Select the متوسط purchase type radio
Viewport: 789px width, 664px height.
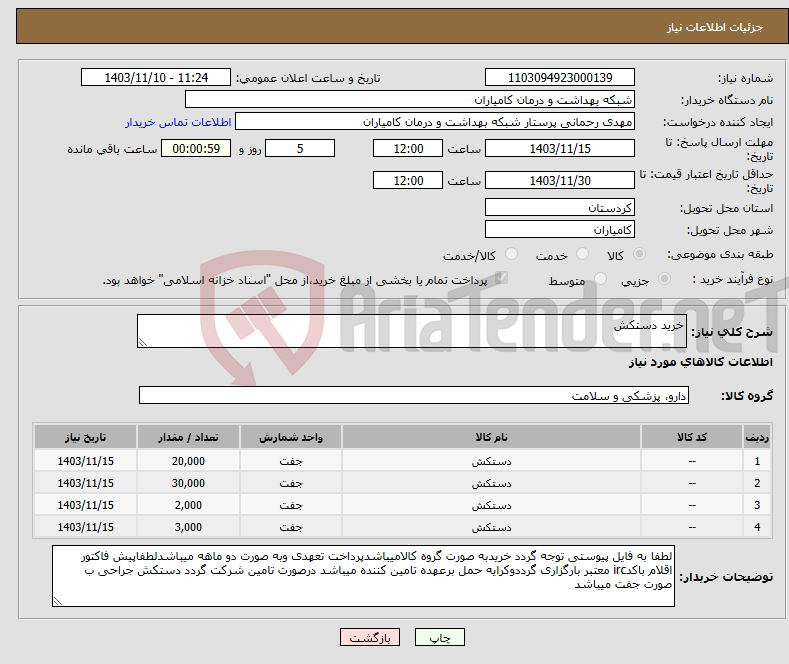tap(600, 279)
